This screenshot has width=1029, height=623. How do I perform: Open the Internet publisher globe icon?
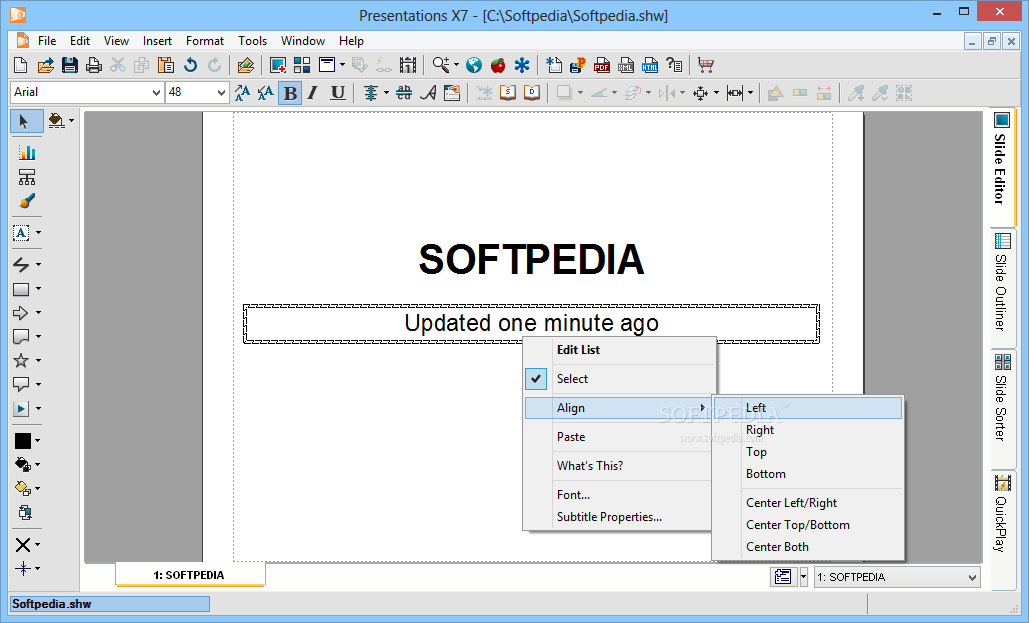[474, 65]
